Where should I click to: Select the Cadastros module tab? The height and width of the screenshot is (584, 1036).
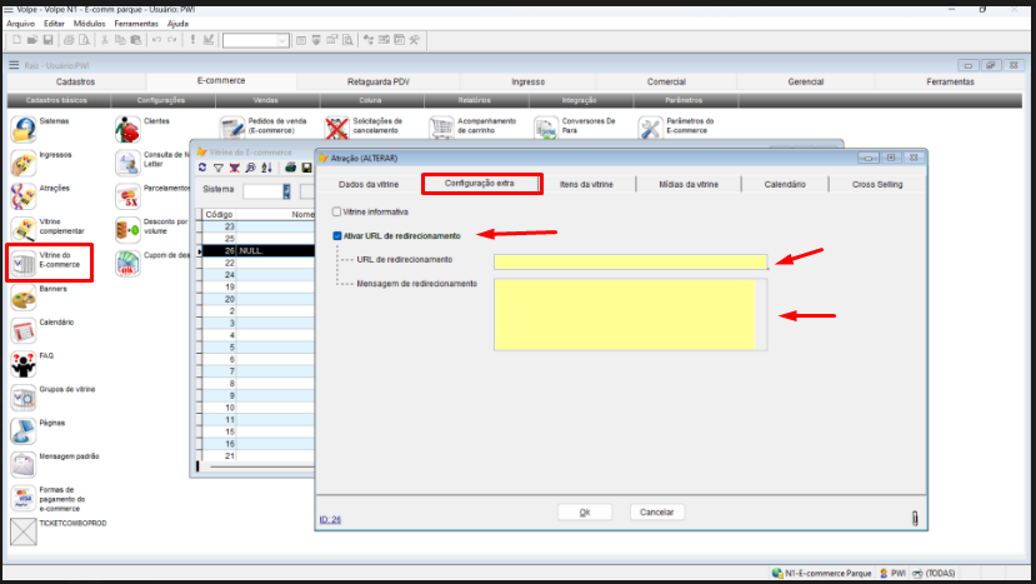click(75, 82)
